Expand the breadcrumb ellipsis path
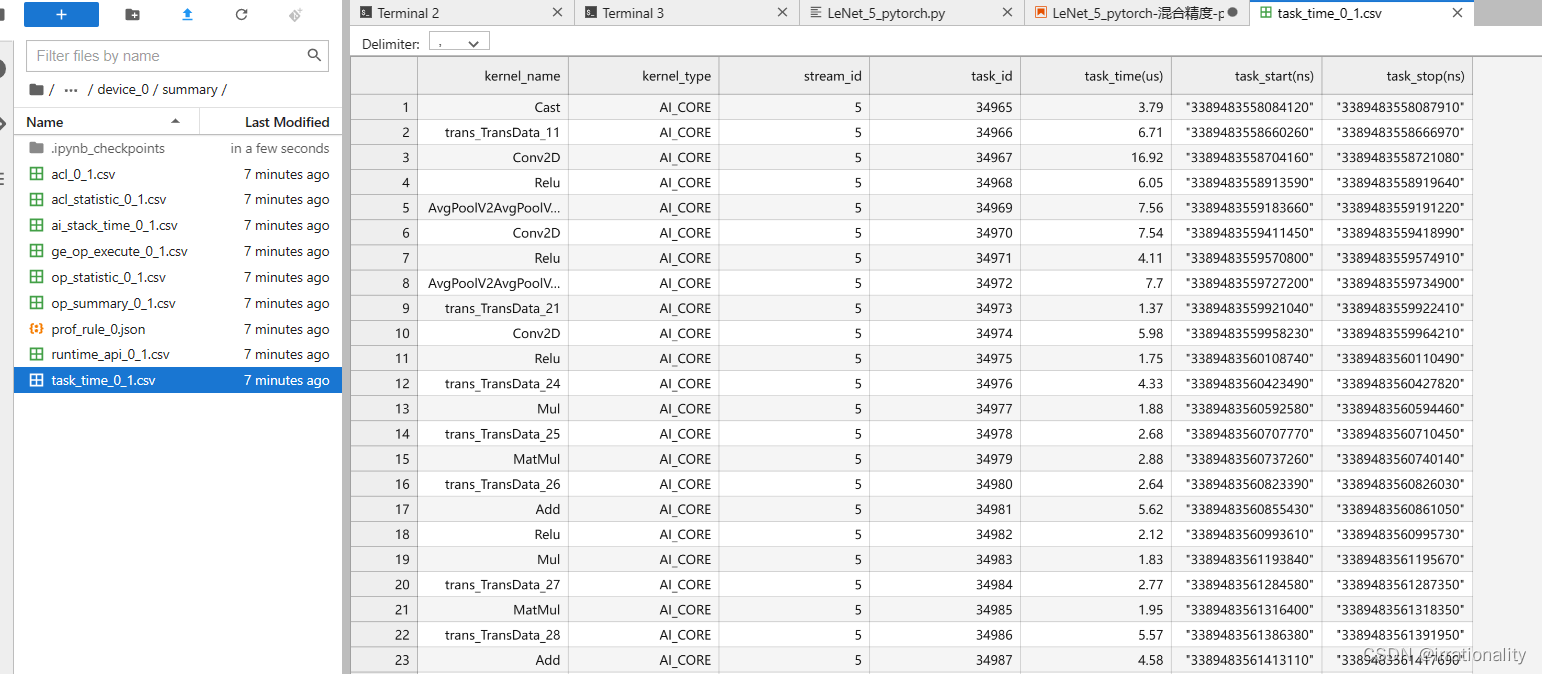The height and width of the screenshot is (674, 1542). (71, 89)
